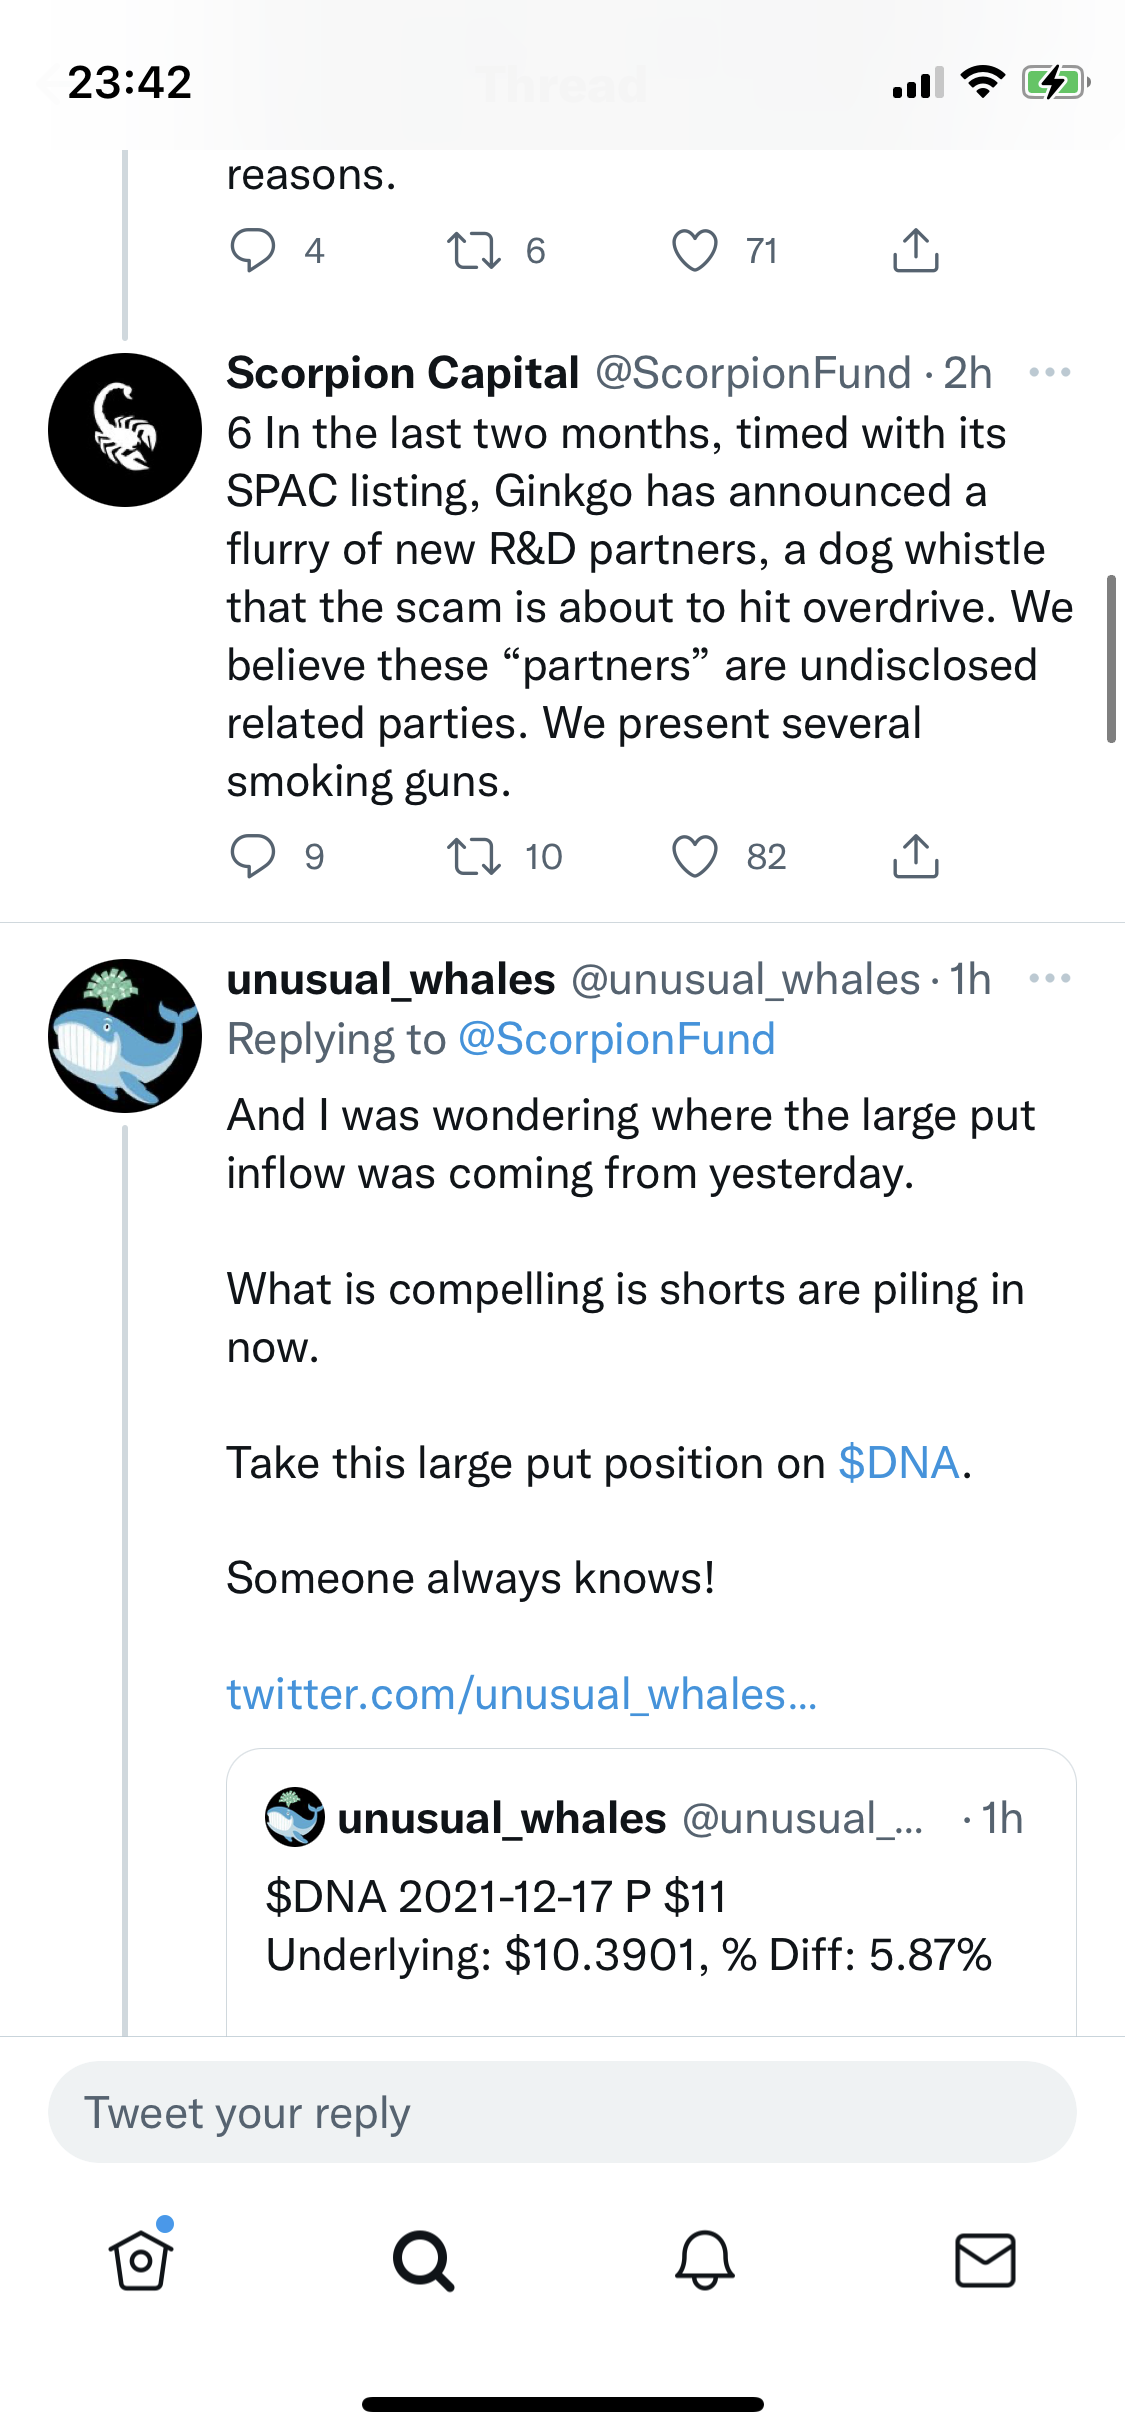Open Direct Messages envelope tab

986,2260
